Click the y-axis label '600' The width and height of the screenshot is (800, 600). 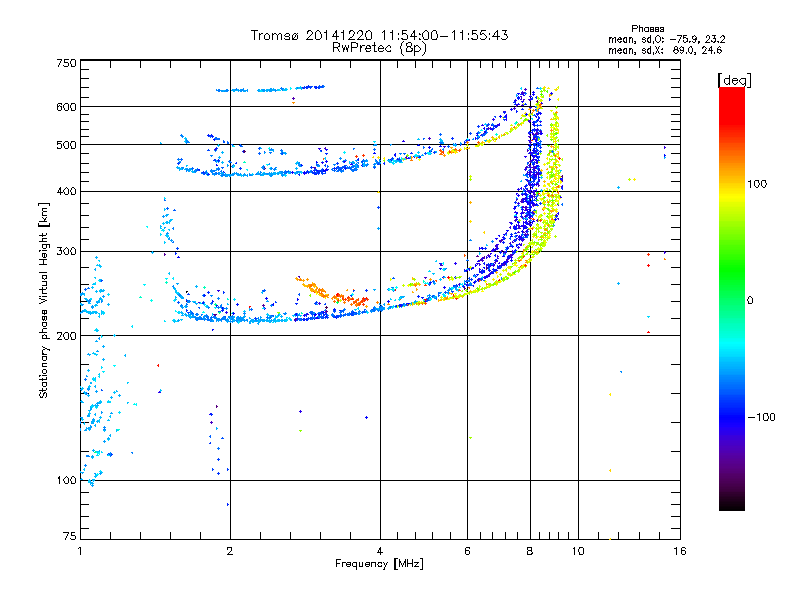[x=66, y=107]
